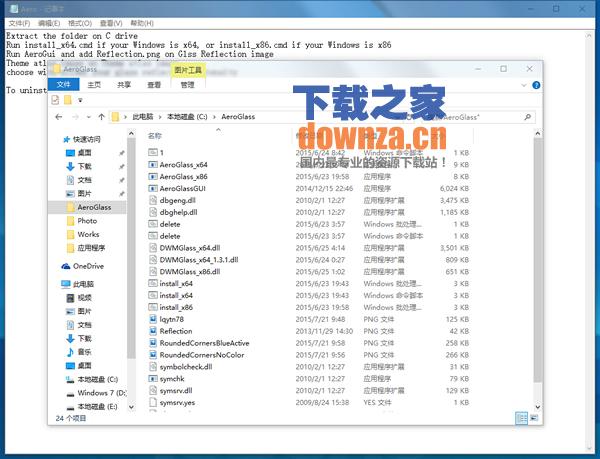Open Notepad Help (帮助) menu
This screenshot has width=600, height=459.
142,23
